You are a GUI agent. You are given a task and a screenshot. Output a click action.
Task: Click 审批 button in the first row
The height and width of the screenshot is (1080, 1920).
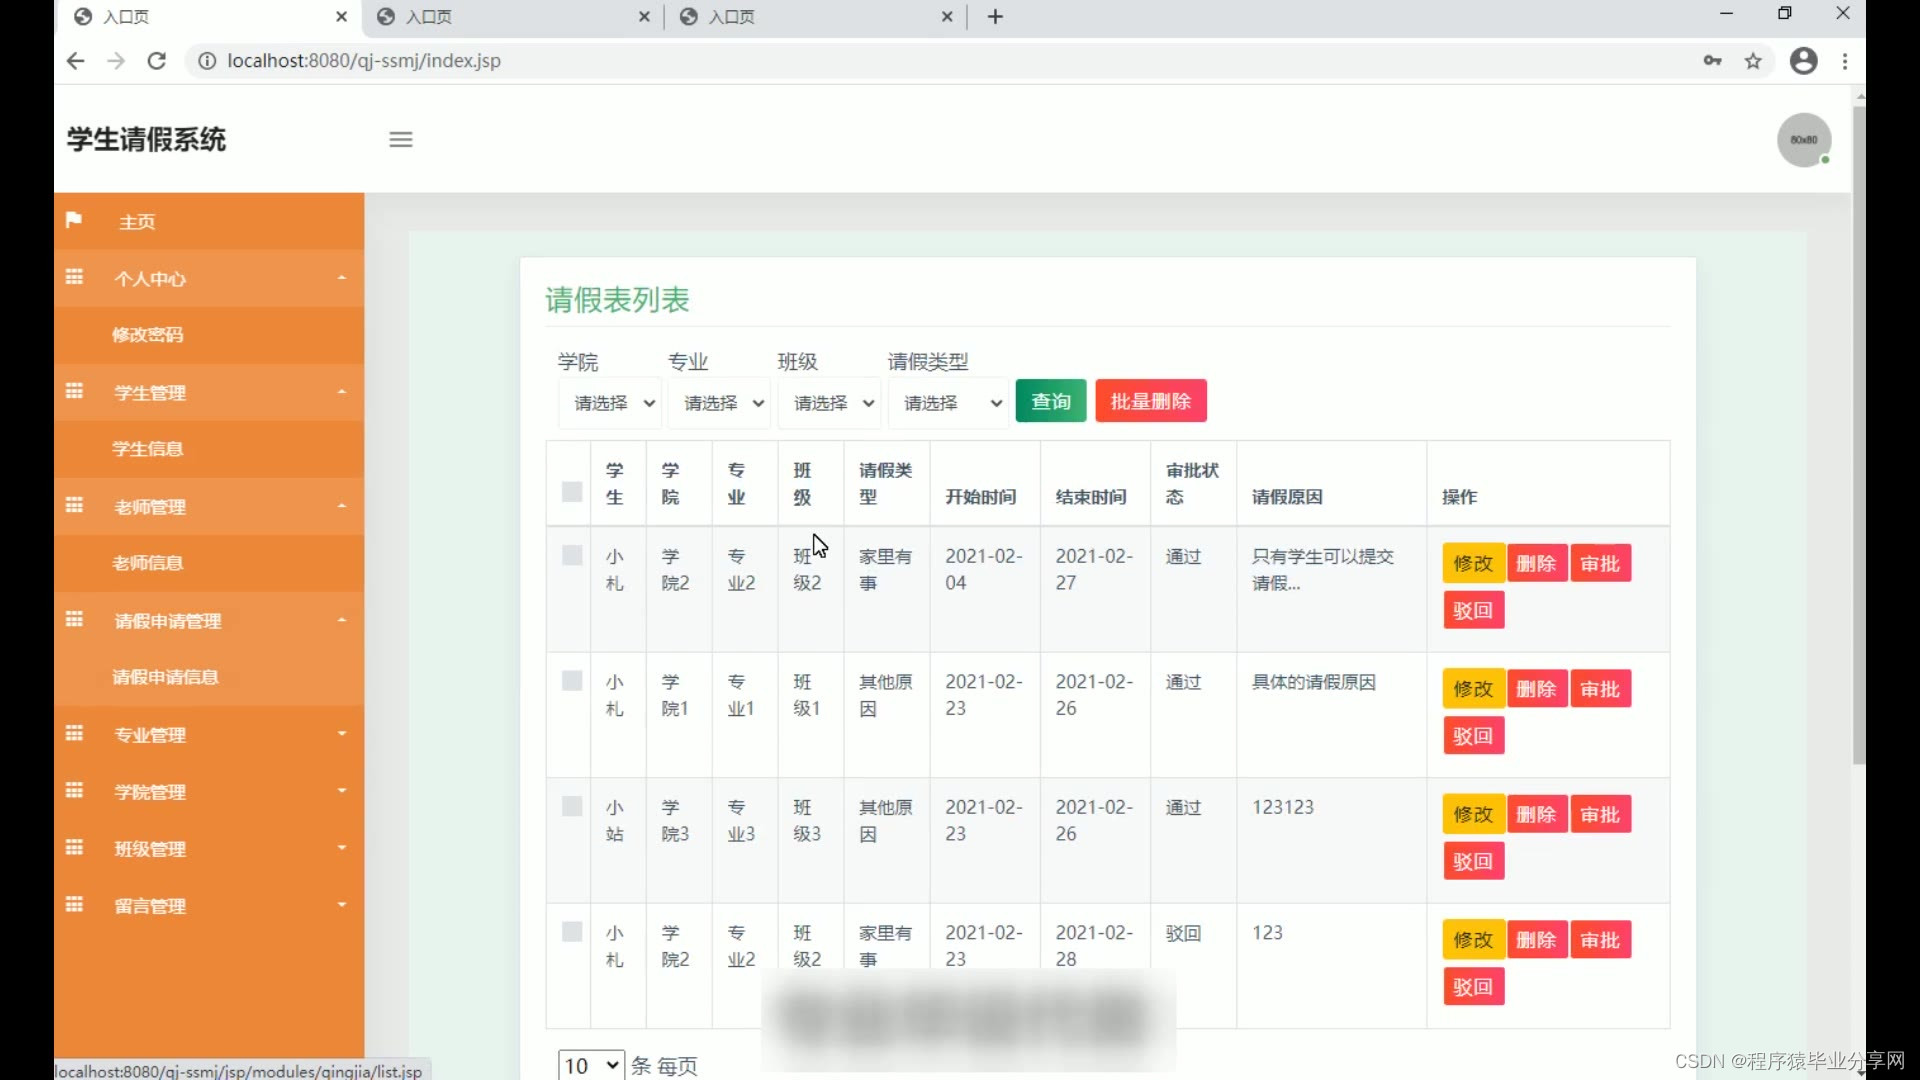[x=1600, y=564]
